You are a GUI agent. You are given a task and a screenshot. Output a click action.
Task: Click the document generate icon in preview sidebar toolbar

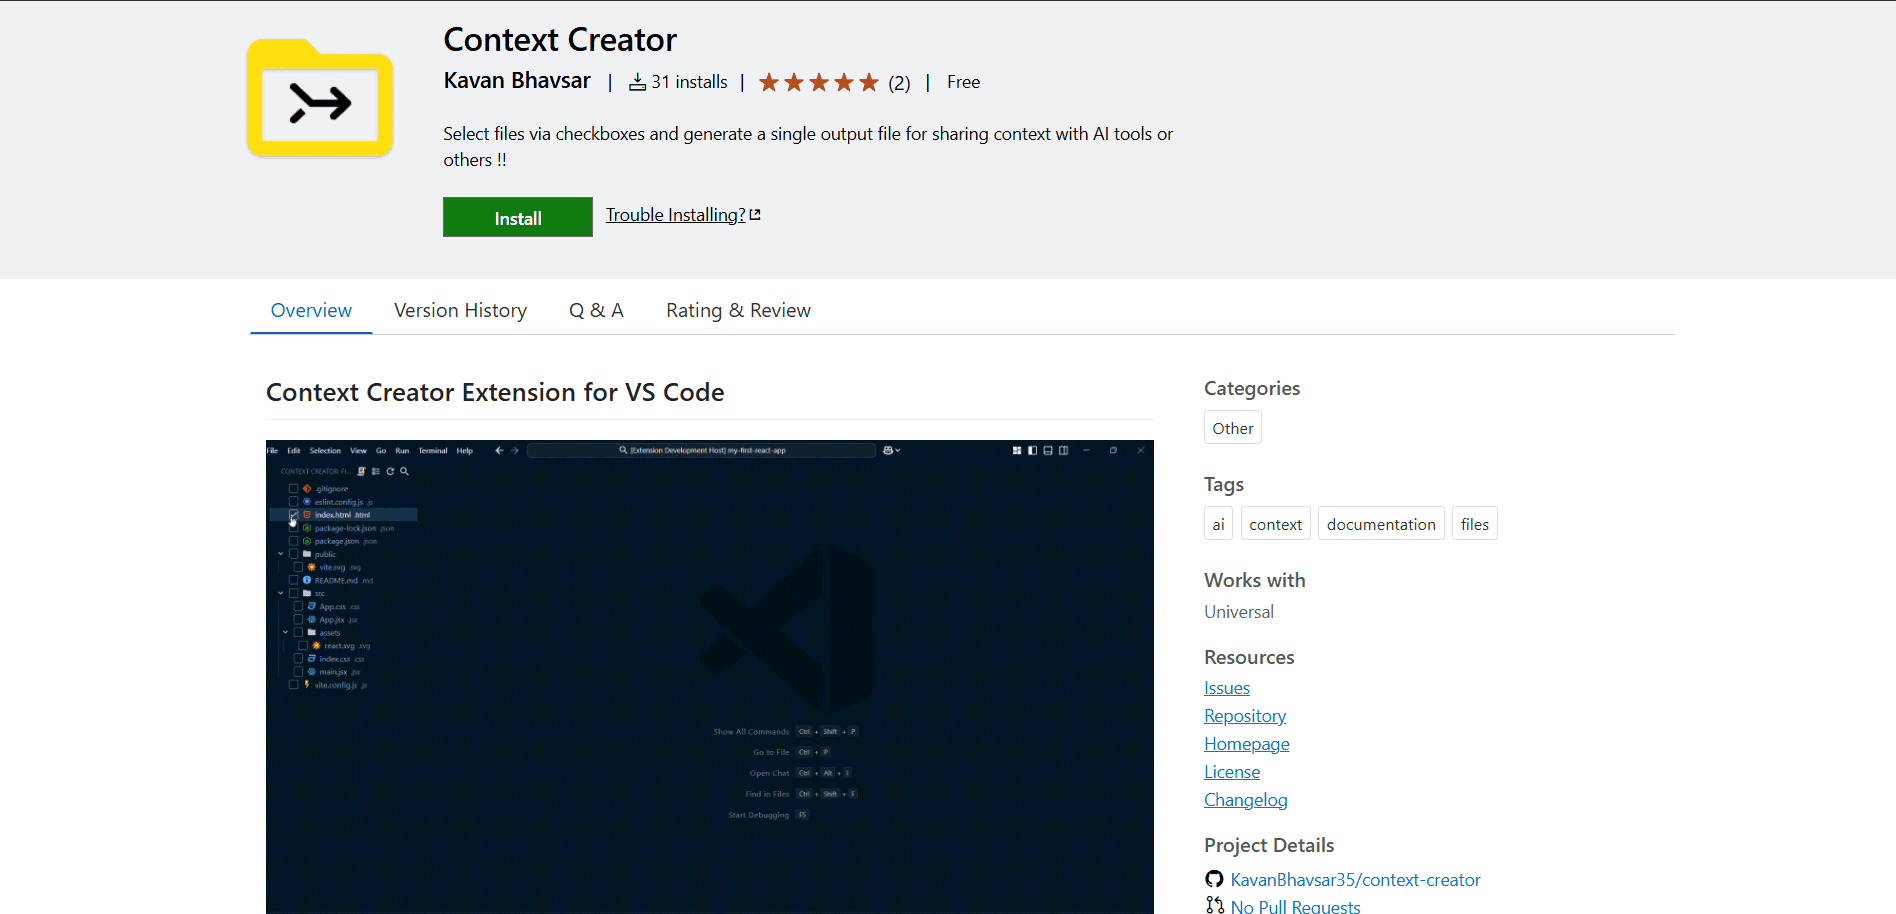361,471
